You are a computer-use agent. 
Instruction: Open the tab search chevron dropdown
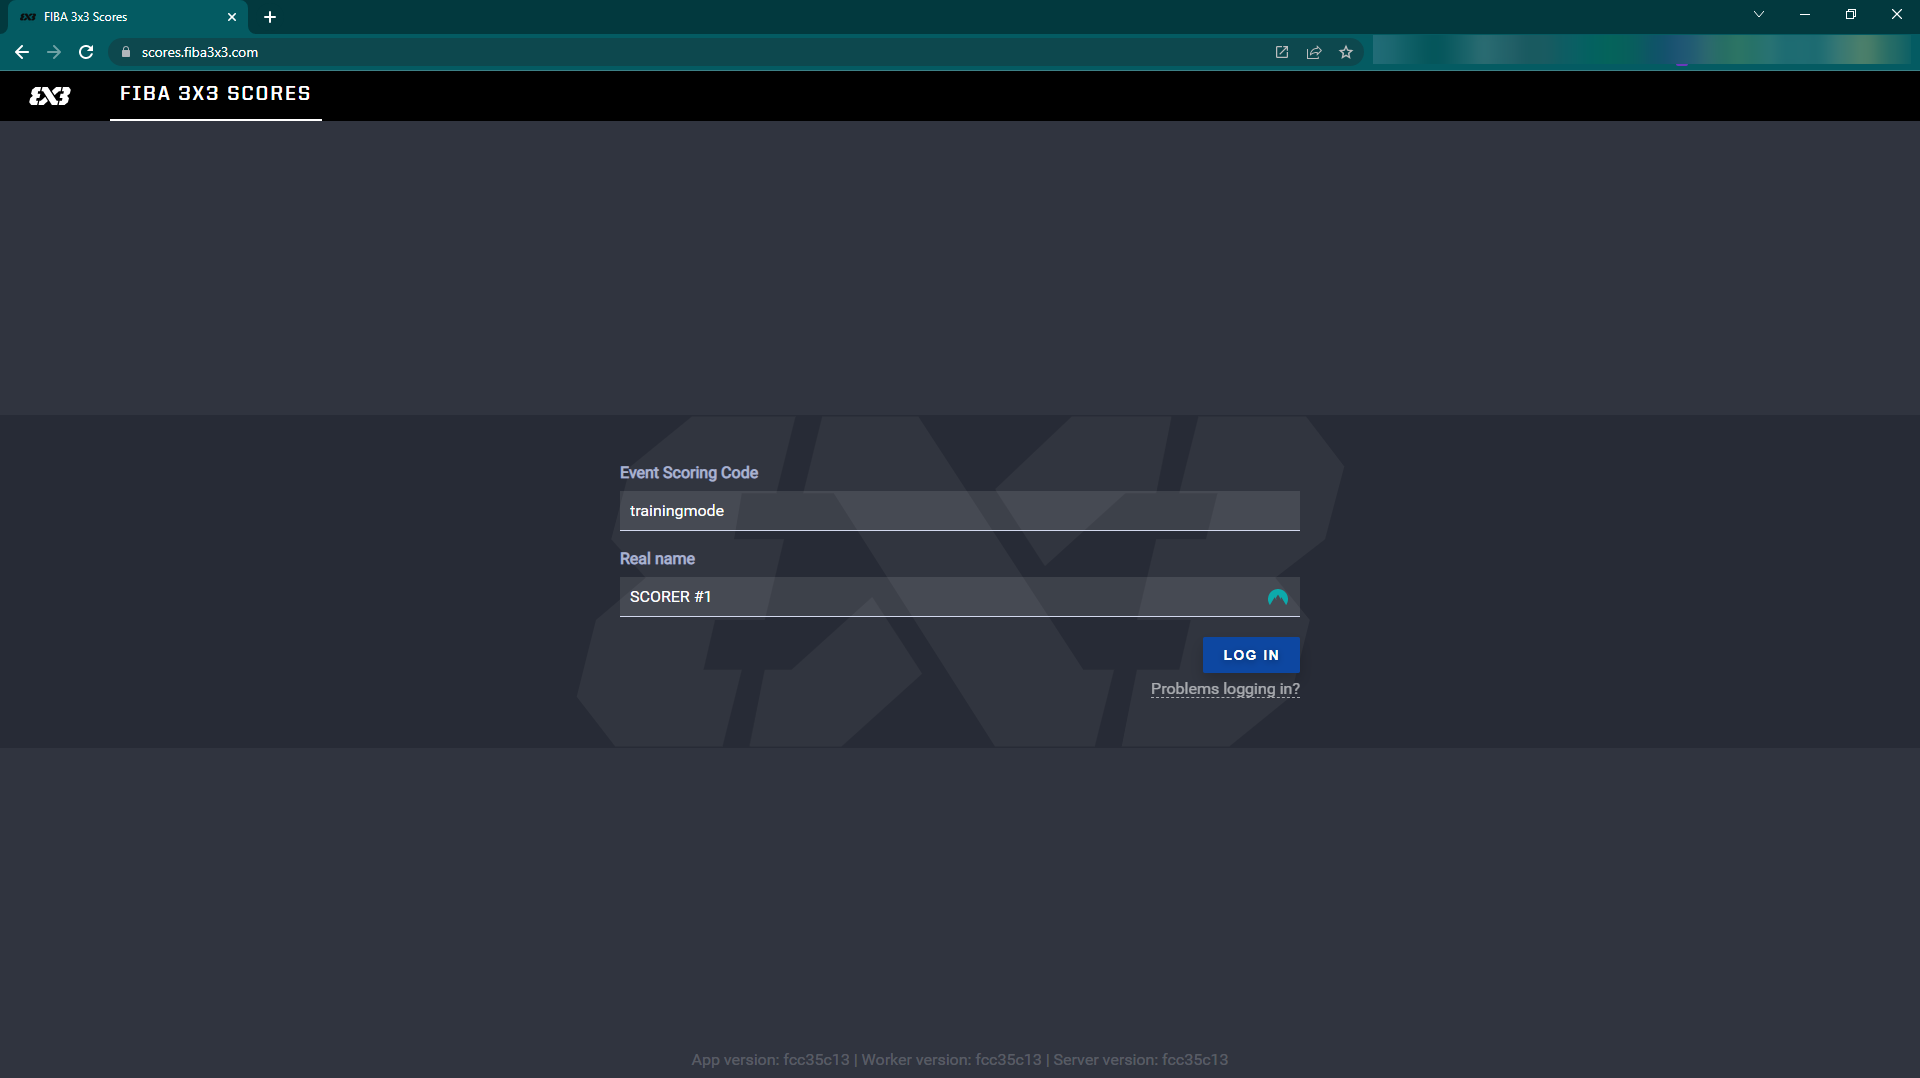tap(1759, 14)
